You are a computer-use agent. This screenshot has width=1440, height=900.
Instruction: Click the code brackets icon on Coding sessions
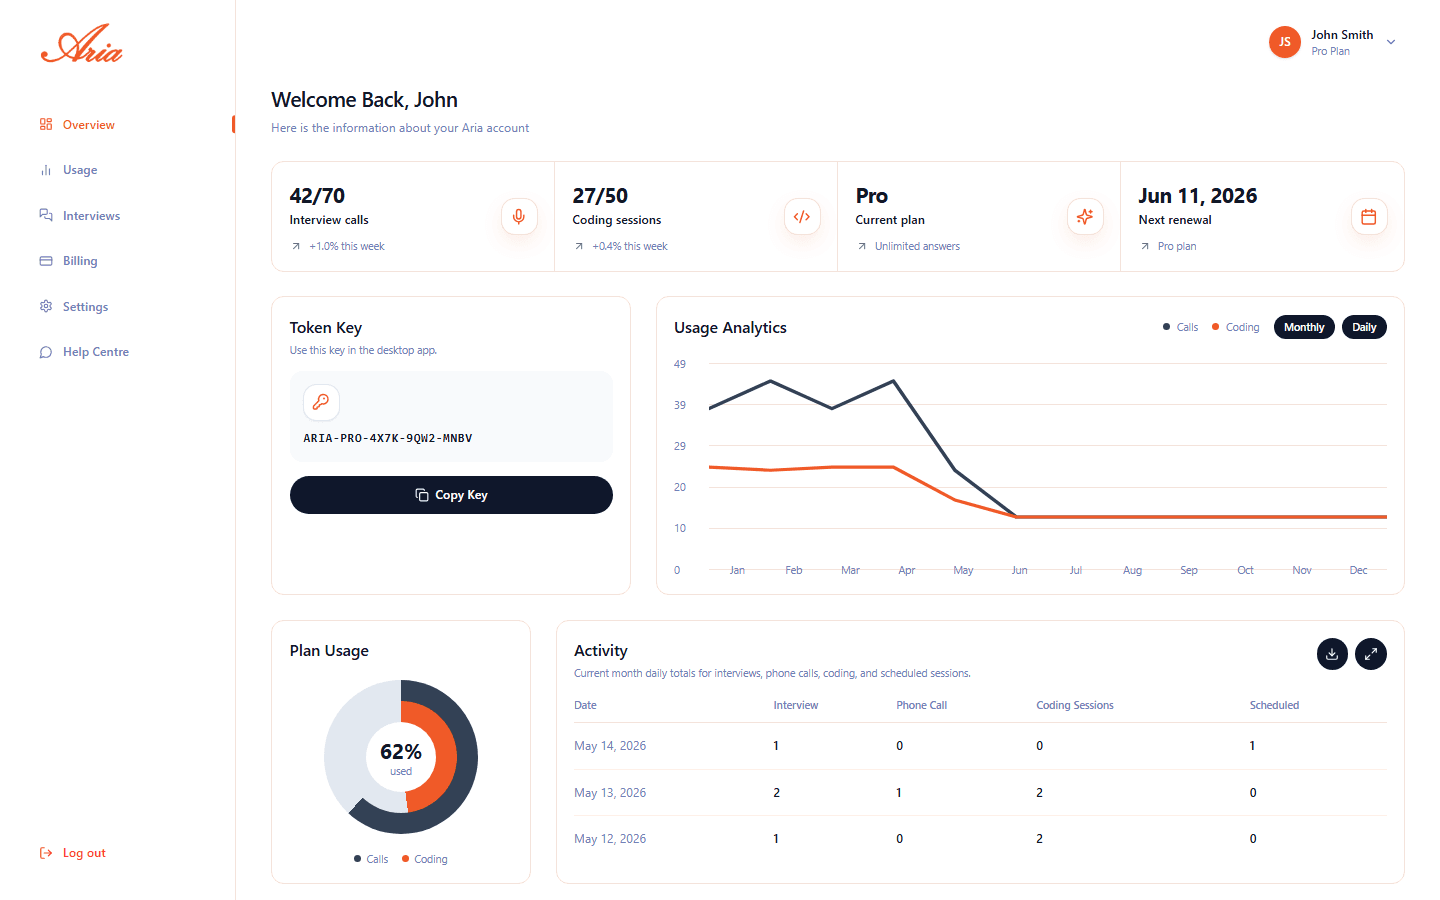[x=802, y=216]
